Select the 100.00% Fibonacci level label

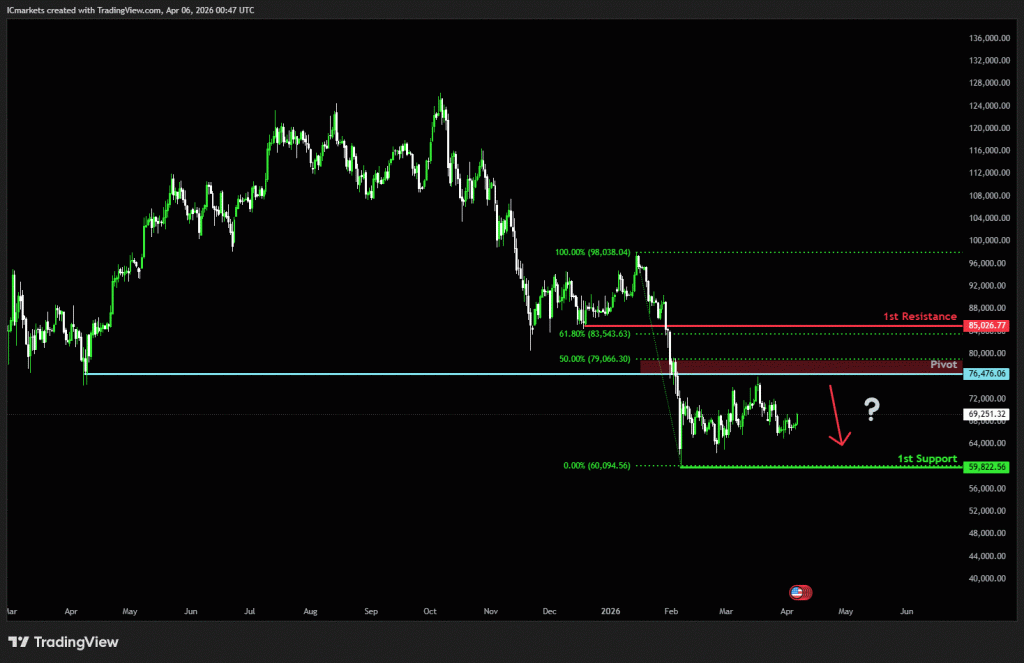click(x=592, y=252)
